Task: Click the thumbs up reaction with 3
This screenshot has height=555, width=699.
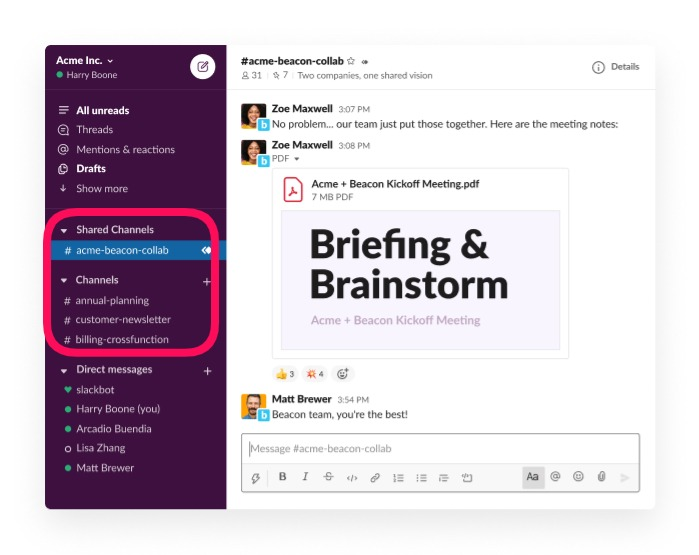Action: click(285, 374)
